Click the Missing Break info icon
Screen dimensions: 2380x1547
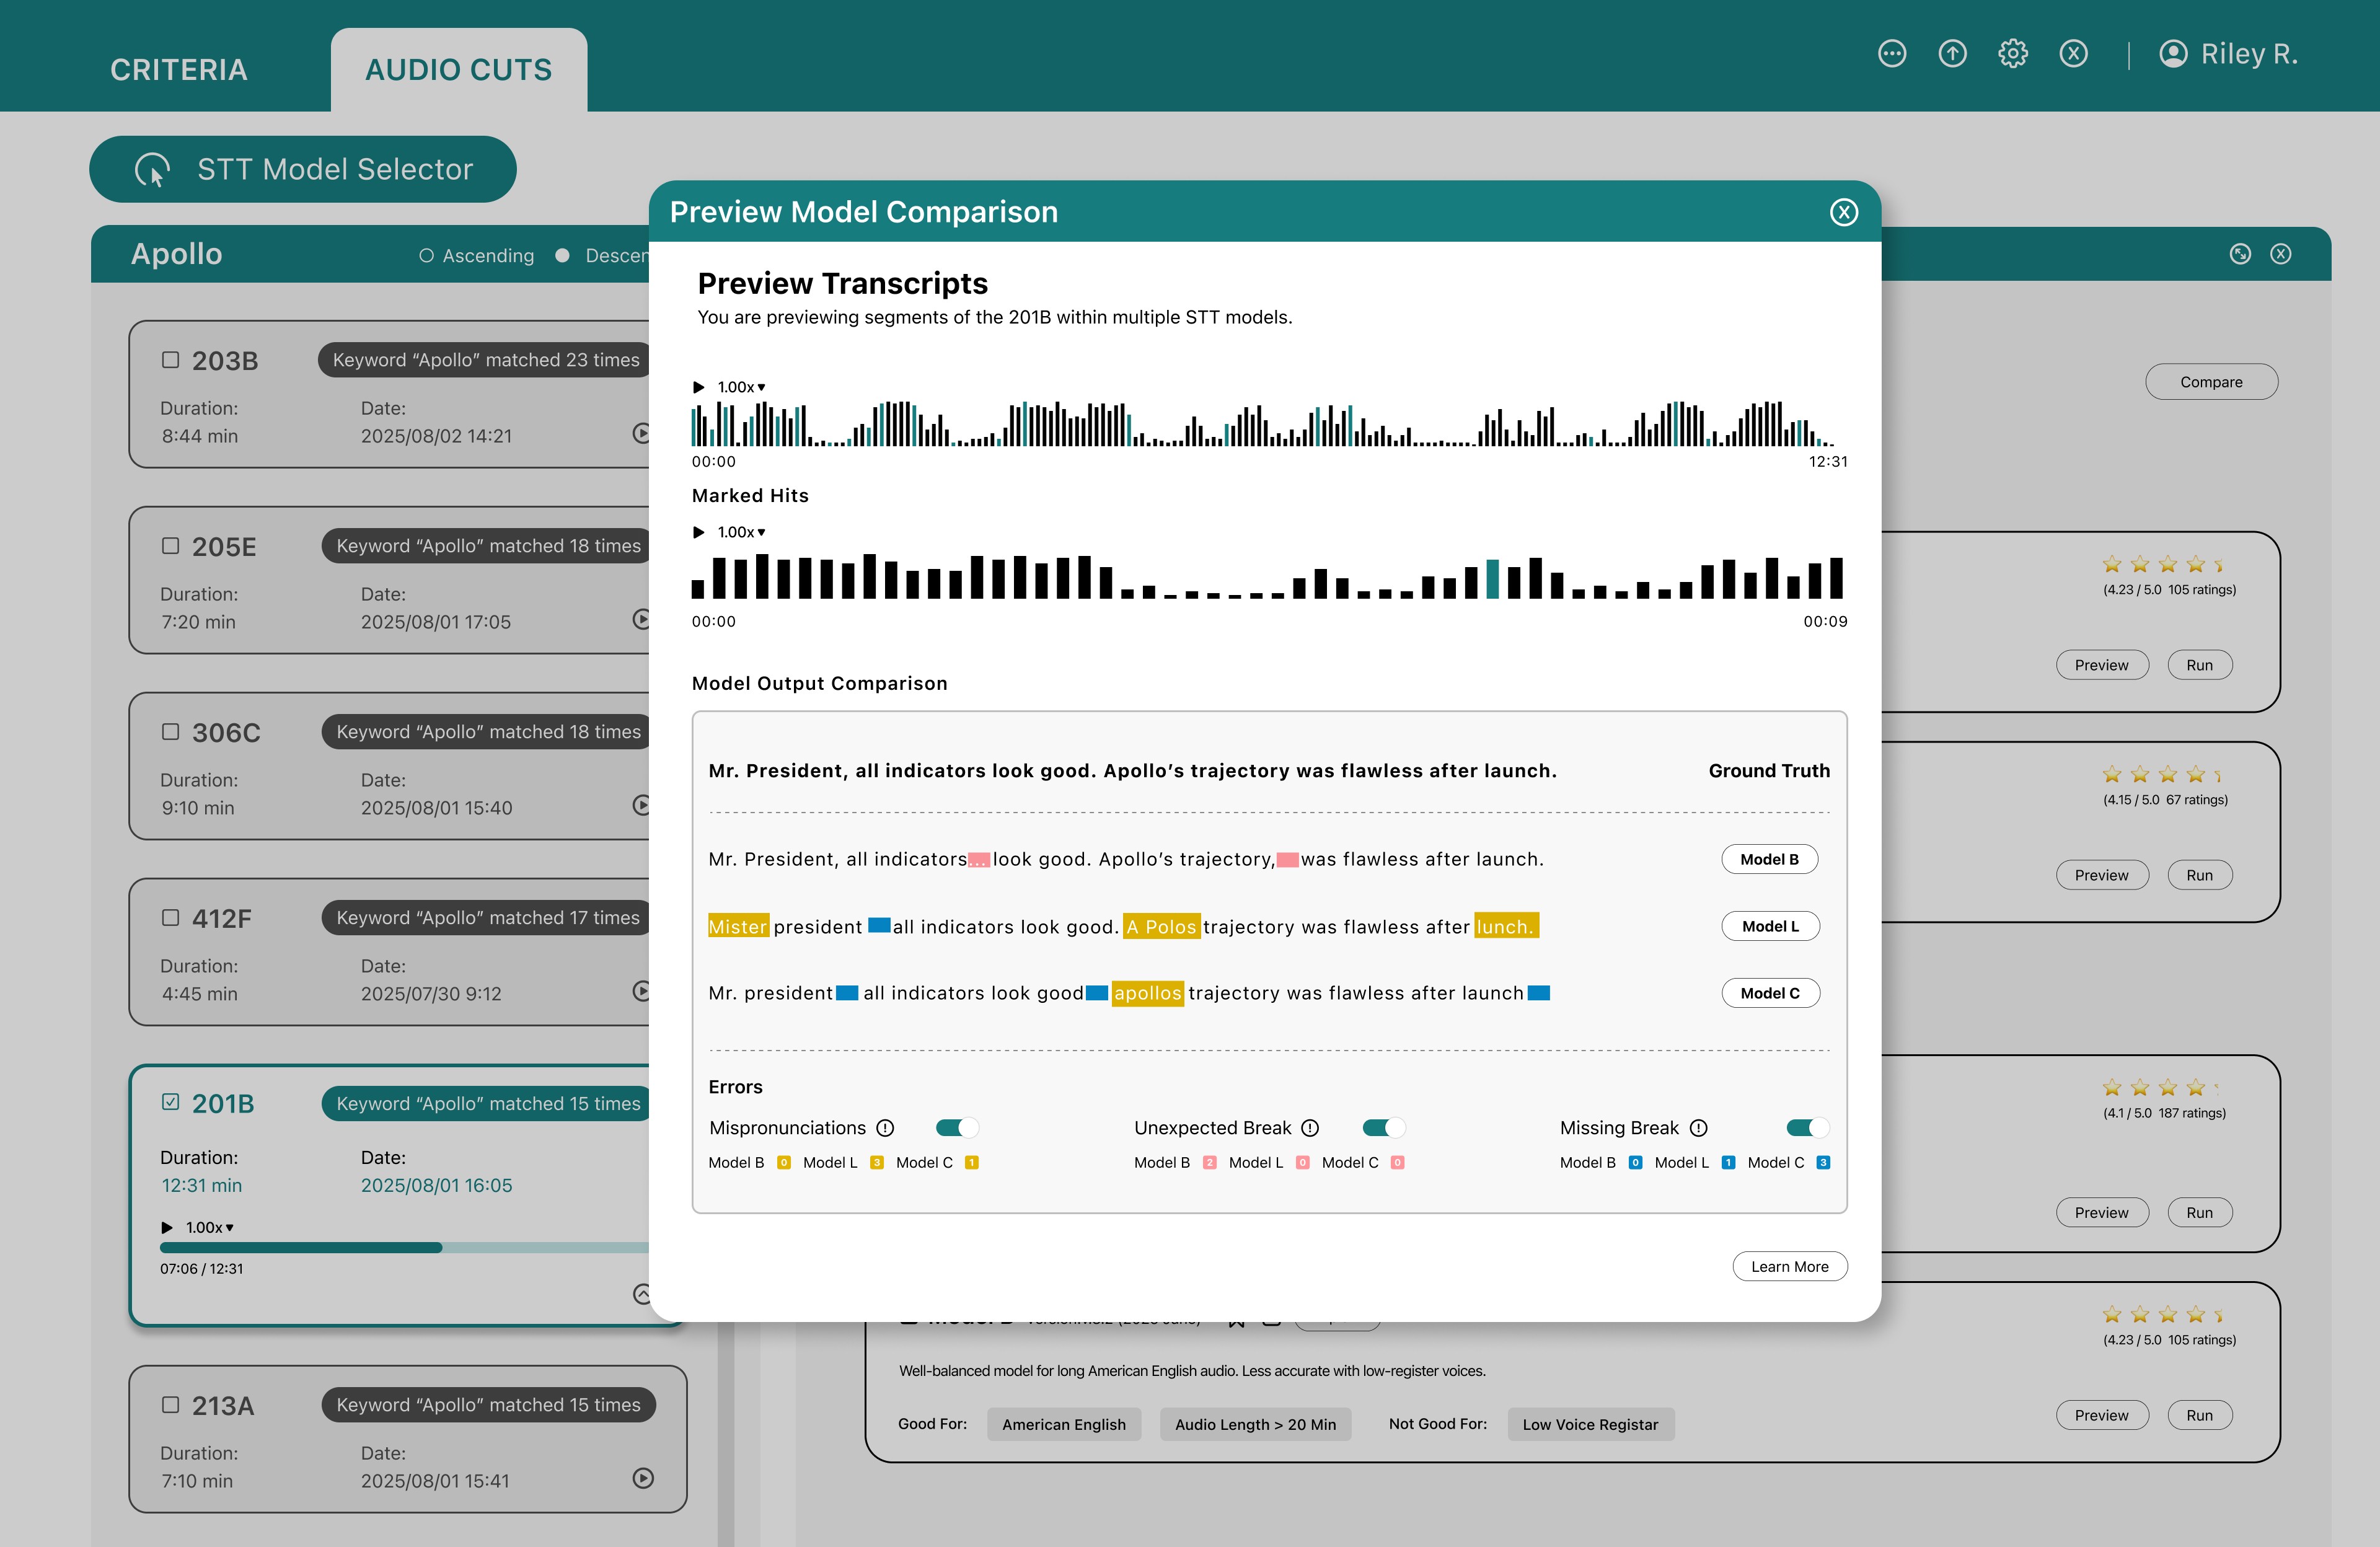pos(1698,1128)
